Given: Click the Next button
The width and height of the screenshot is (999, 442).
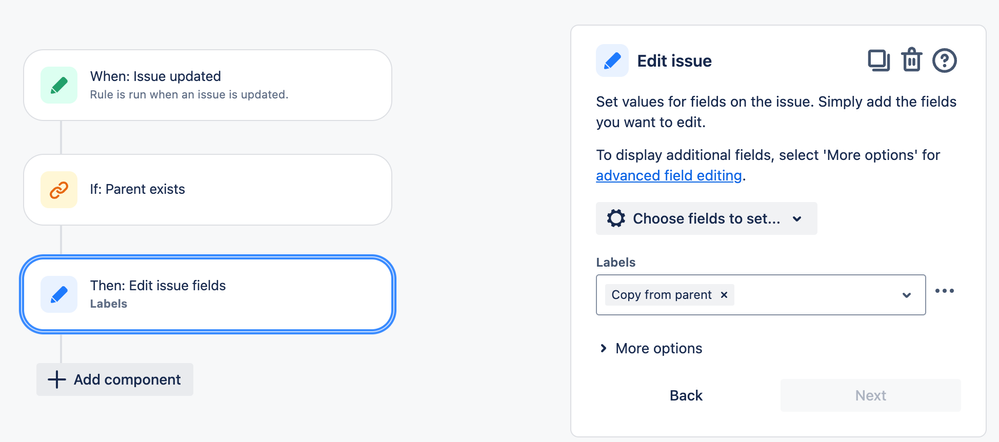Looking at the screenshot, I should [x=870, y=396].
